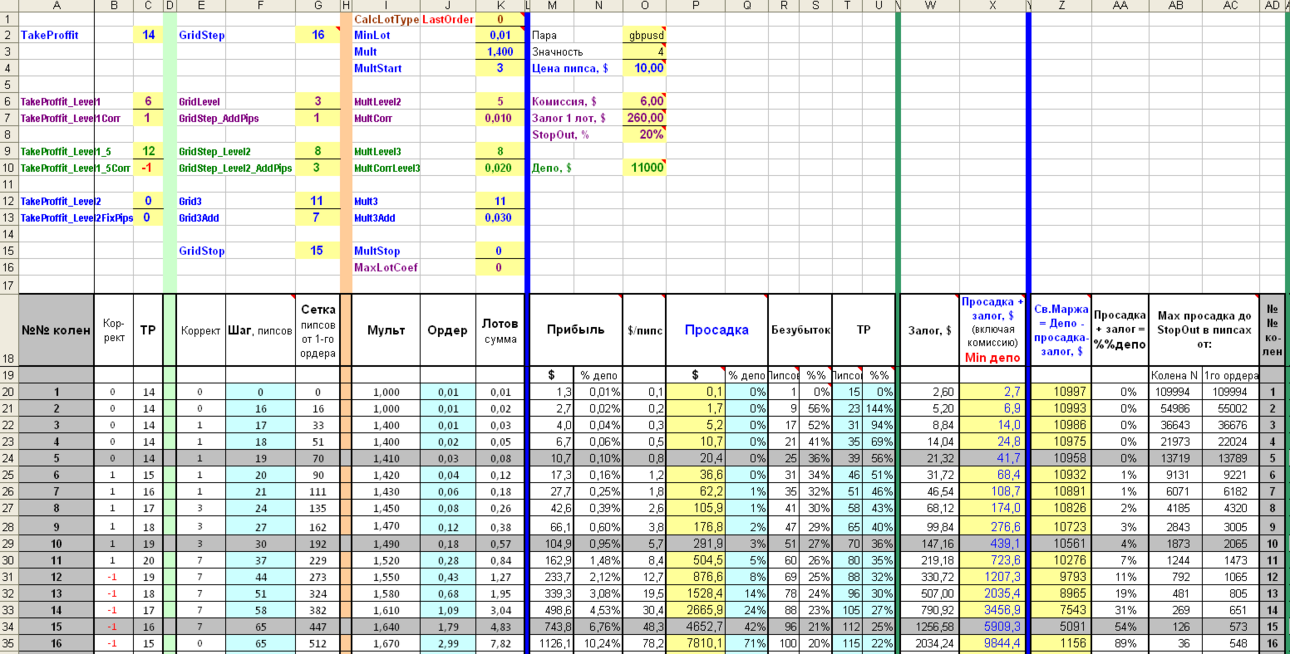
Task: Select the order cell 2,99
Action: [x=448, y=643]
